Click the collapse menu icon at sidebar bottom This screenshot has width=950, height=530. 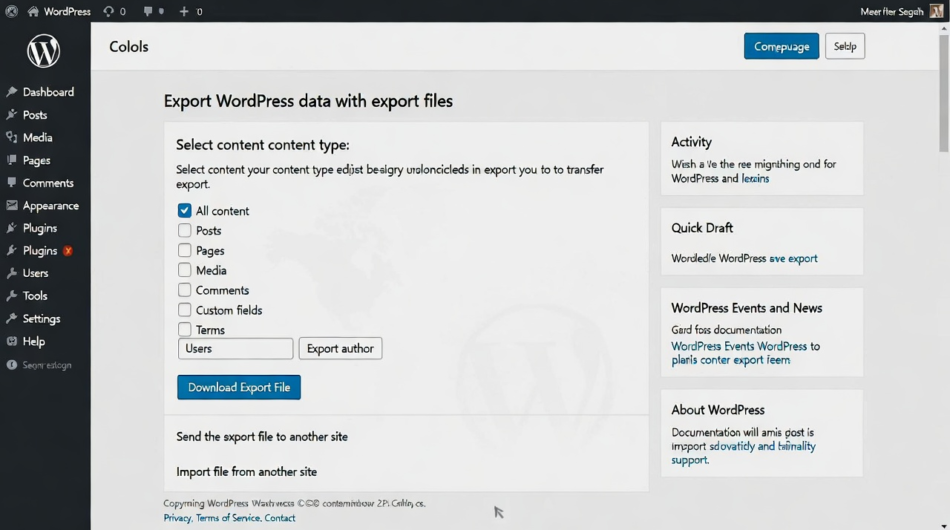pyautogui.click(x=12, y=365)
